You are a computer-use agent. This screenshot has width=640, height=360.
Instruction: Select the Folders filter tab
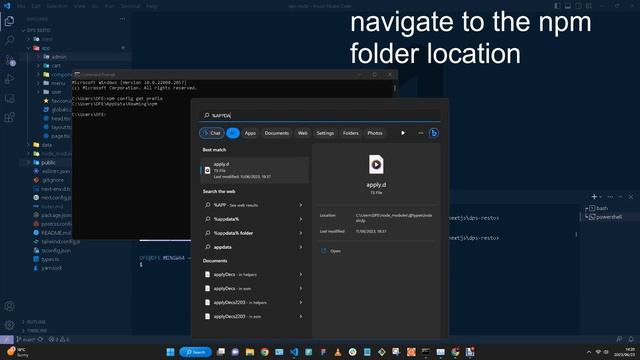click(351, 133)
